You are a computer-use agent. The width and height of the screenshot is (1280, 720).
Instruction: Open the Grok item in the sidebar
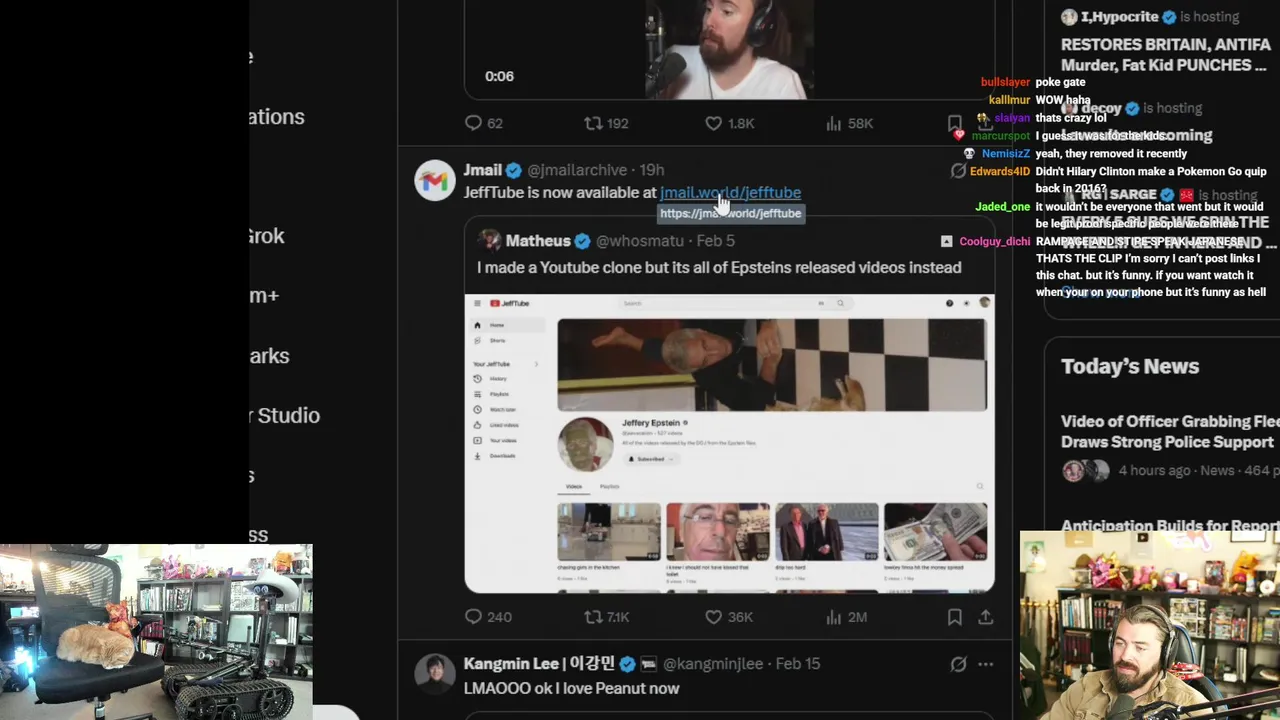coord(267,236)
